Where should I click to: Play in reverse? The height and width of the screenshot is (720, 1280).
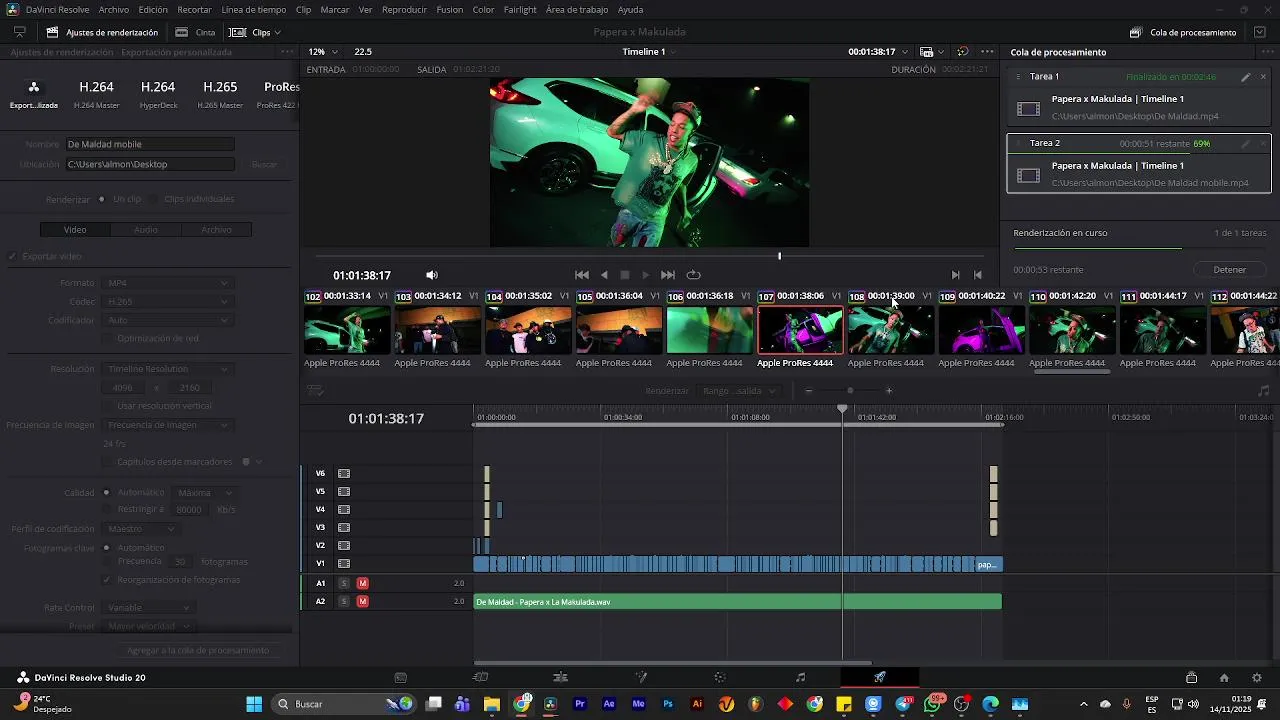[604, 275]
